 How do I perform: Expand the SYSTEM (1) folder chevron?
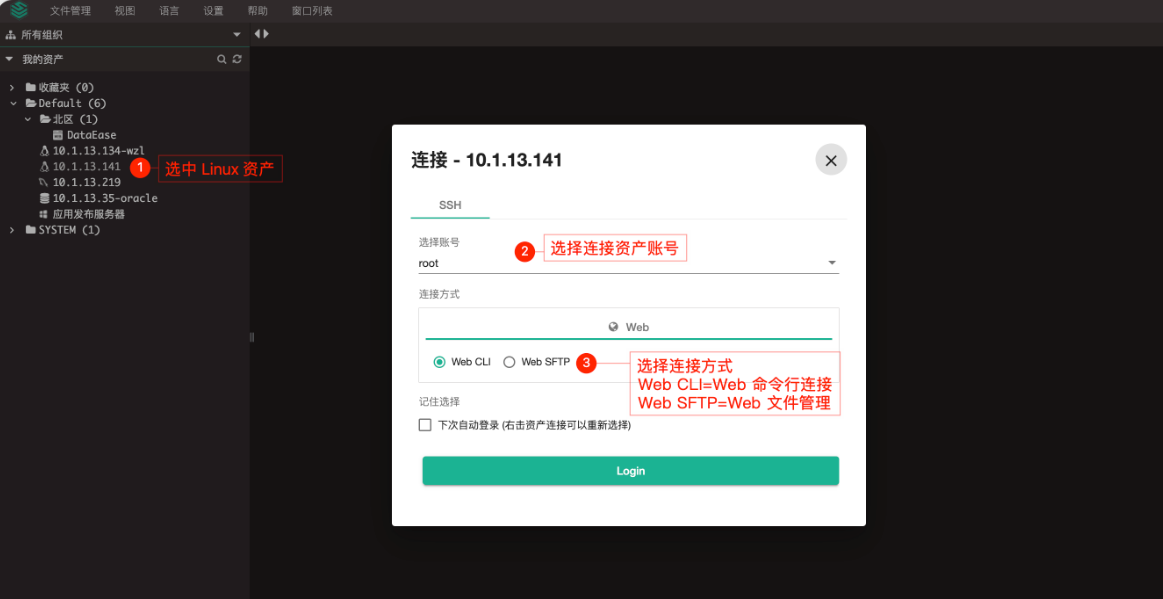pos(12,230)
